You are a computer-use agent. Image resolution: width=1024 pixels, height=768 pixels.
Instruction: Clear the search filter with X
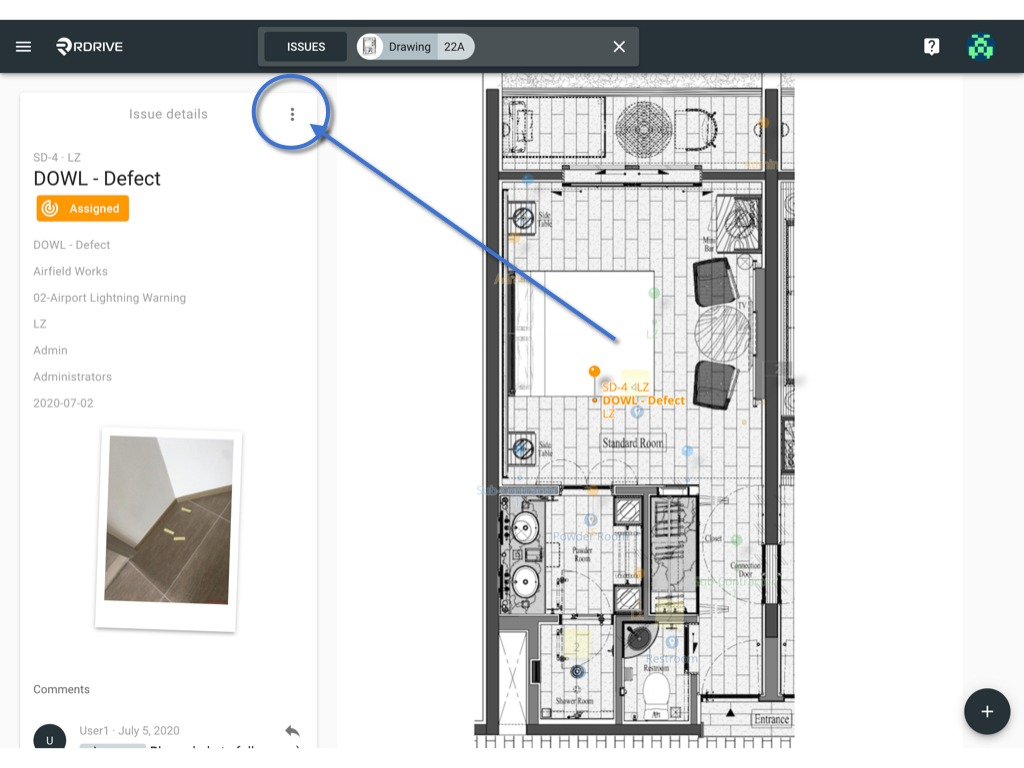pos(619,46)
